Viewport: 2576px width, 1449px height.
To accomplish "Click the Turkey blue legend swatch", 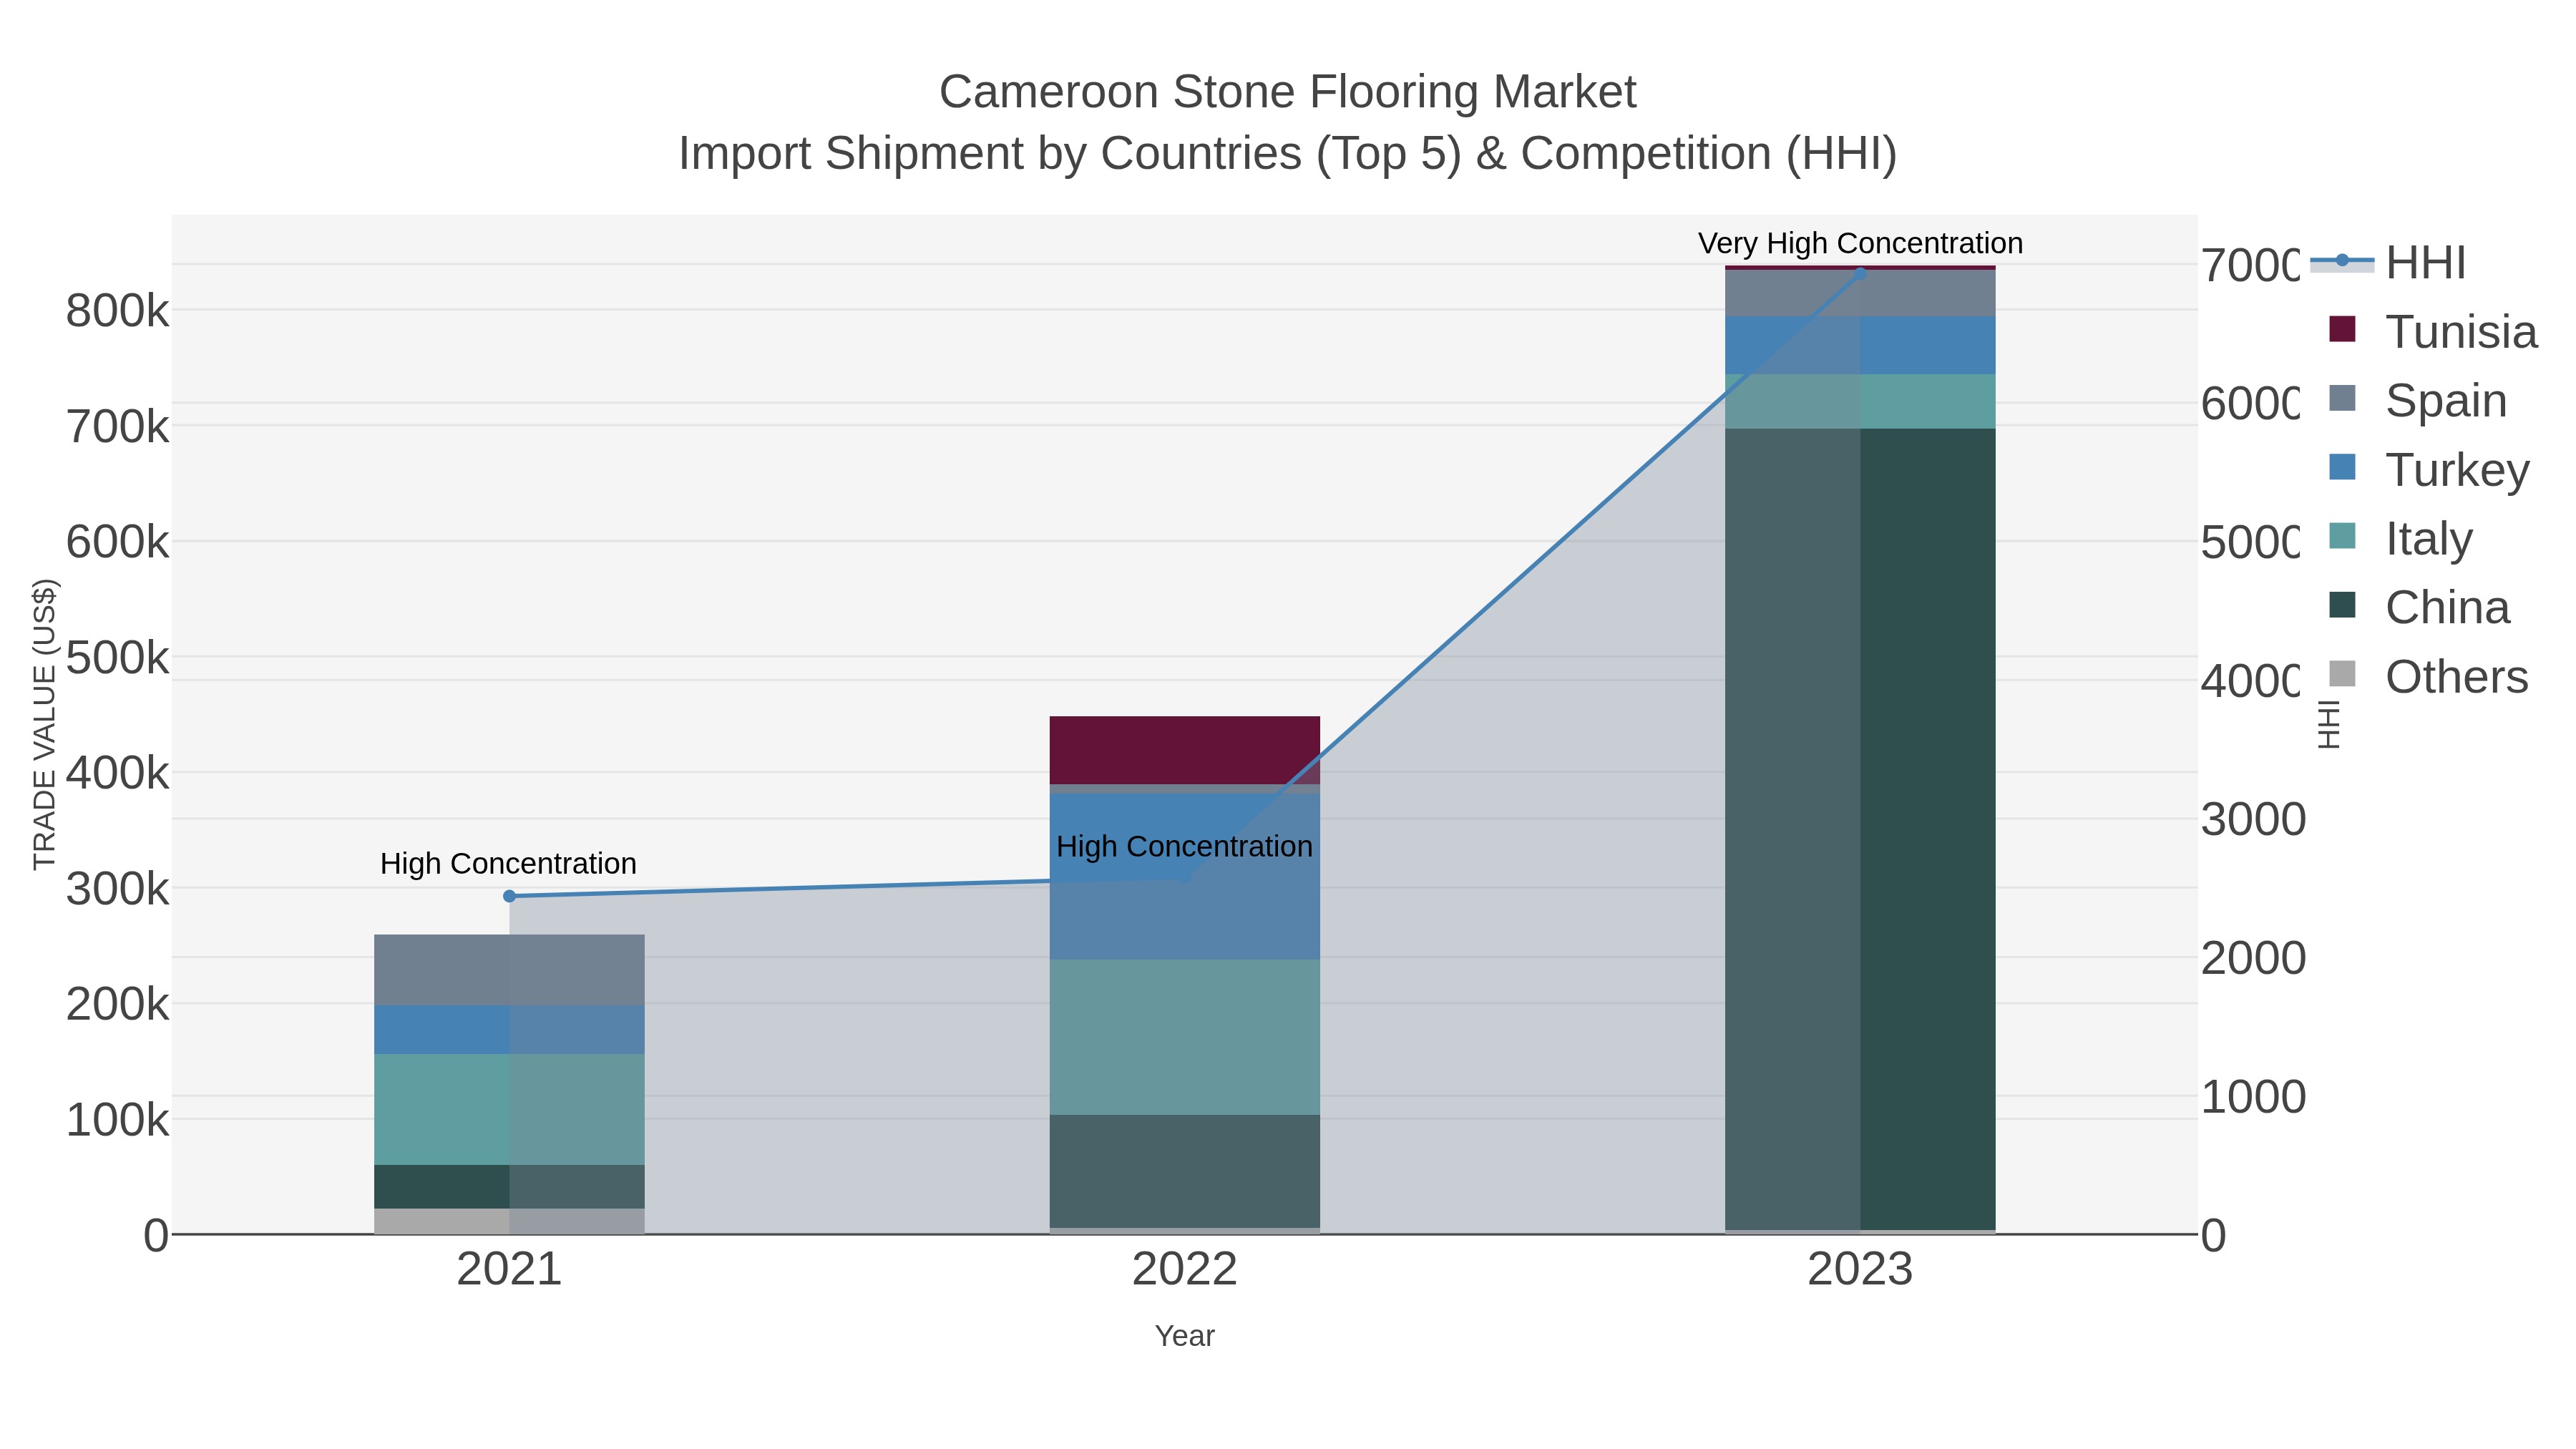I will point(2342,467).
